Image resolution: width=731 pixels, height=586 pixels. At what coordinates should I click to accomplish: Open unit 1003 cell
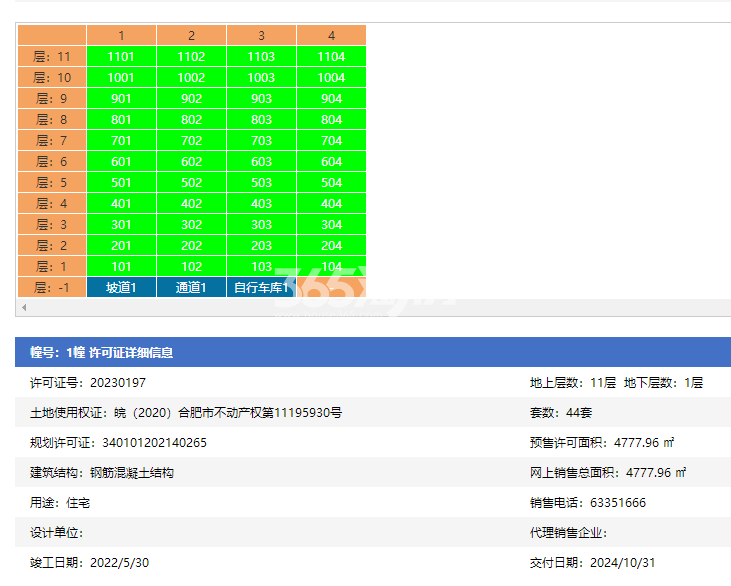tap(261, 77)
